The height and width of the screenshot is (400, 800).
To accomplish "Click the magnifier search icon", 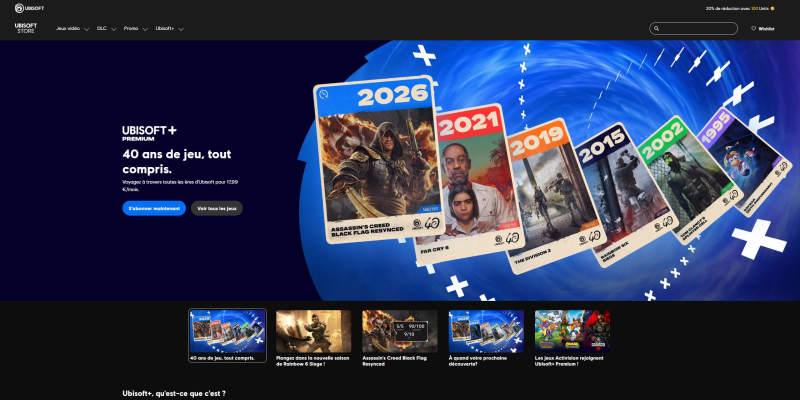I will coord(657,29).
